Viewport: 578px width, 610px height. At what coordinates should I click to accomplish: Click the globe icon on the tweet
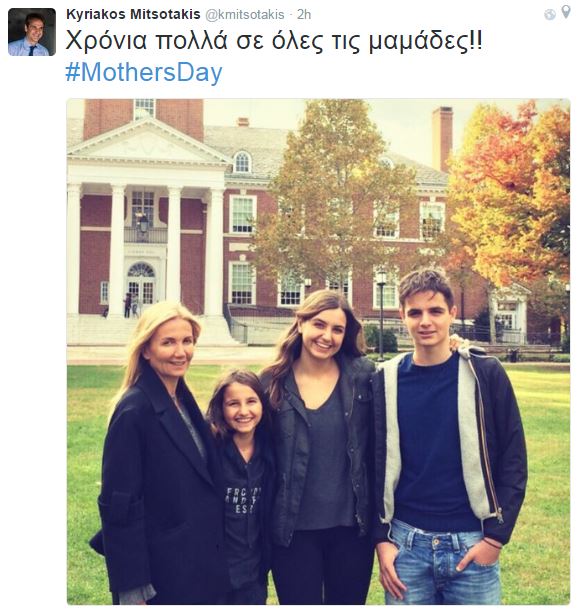(x=550, y=14)
